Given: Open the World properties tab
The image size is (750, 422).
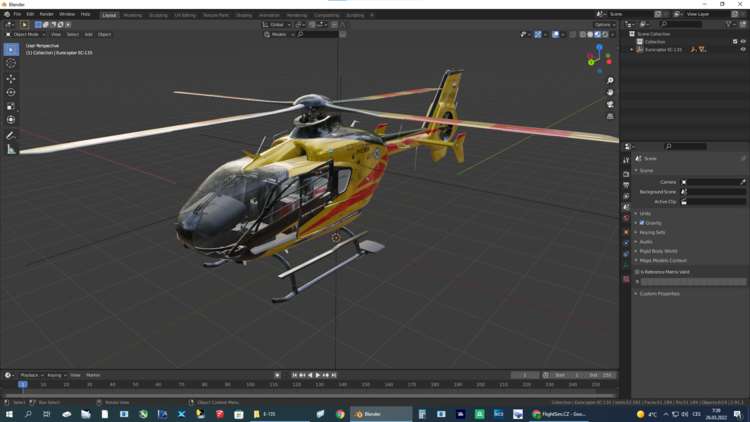Looking at the screenshot, I should click(626, 218).
